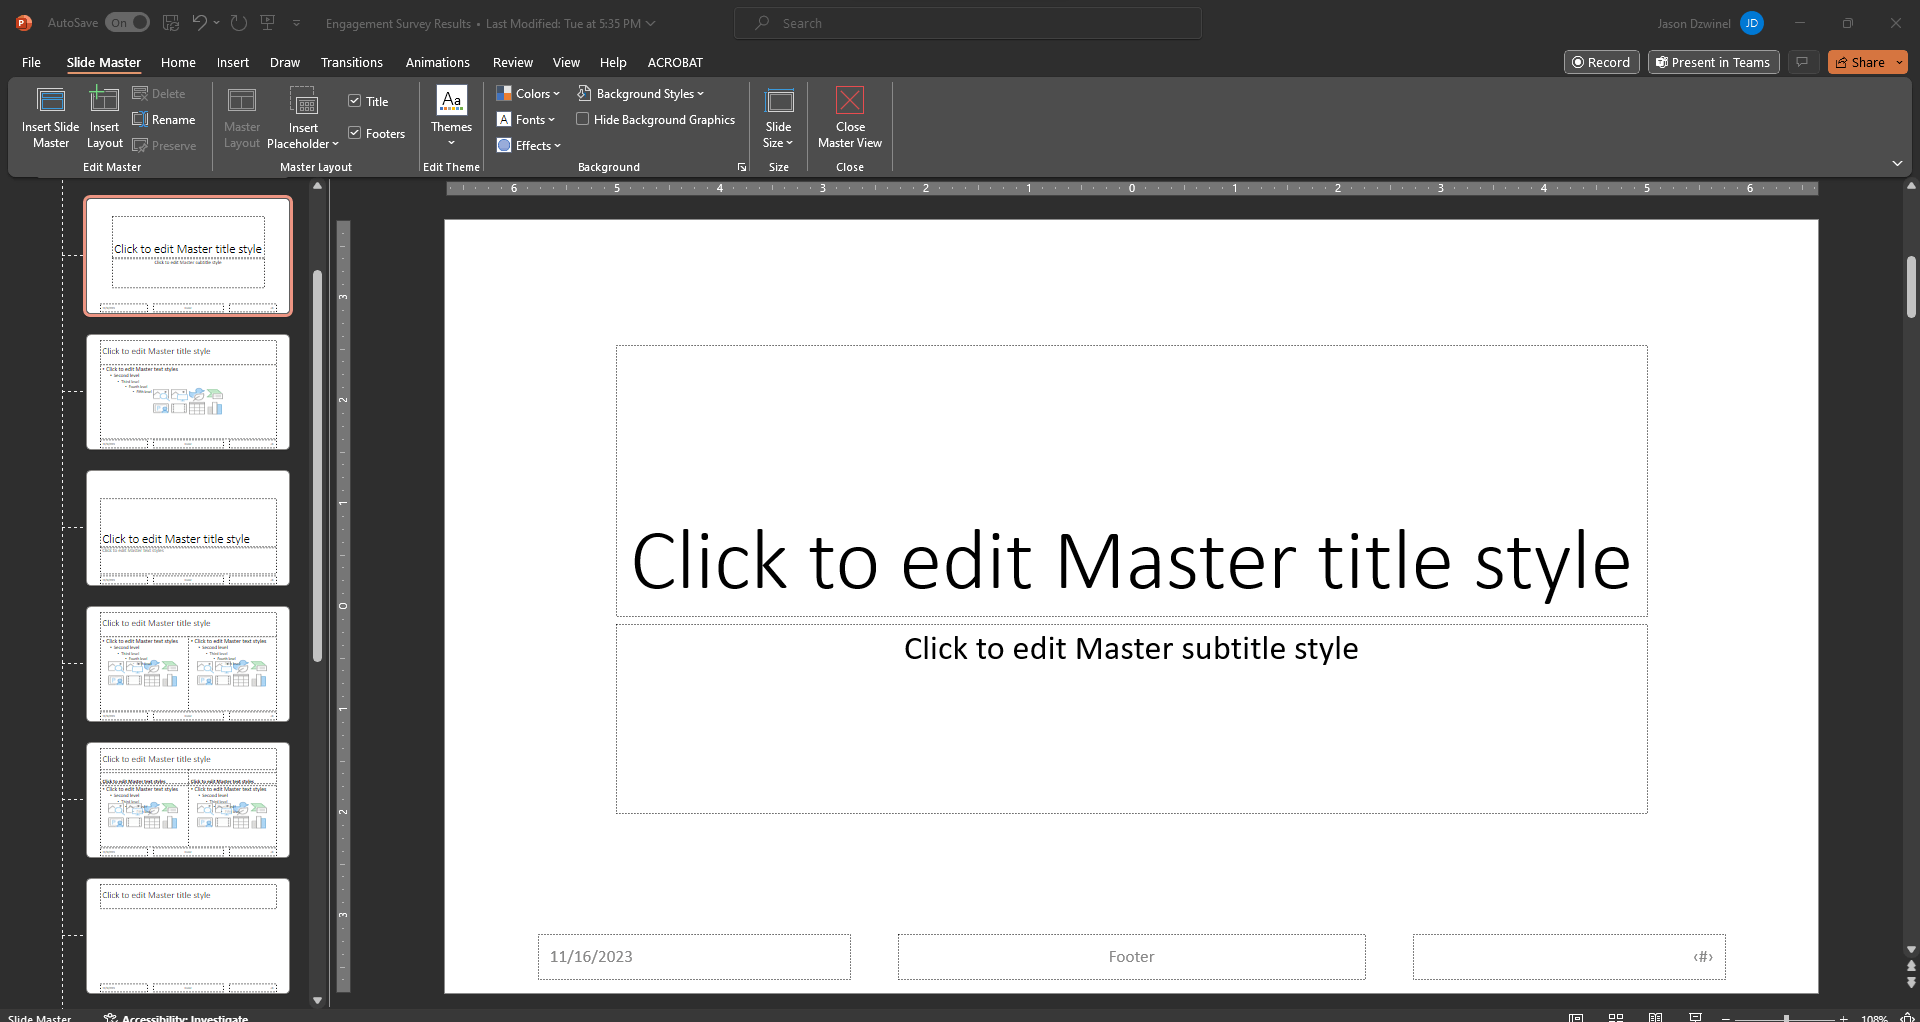Click the zoom out minus button
This screenshot has width=1920, height=1022.
click(1728, 1018)
